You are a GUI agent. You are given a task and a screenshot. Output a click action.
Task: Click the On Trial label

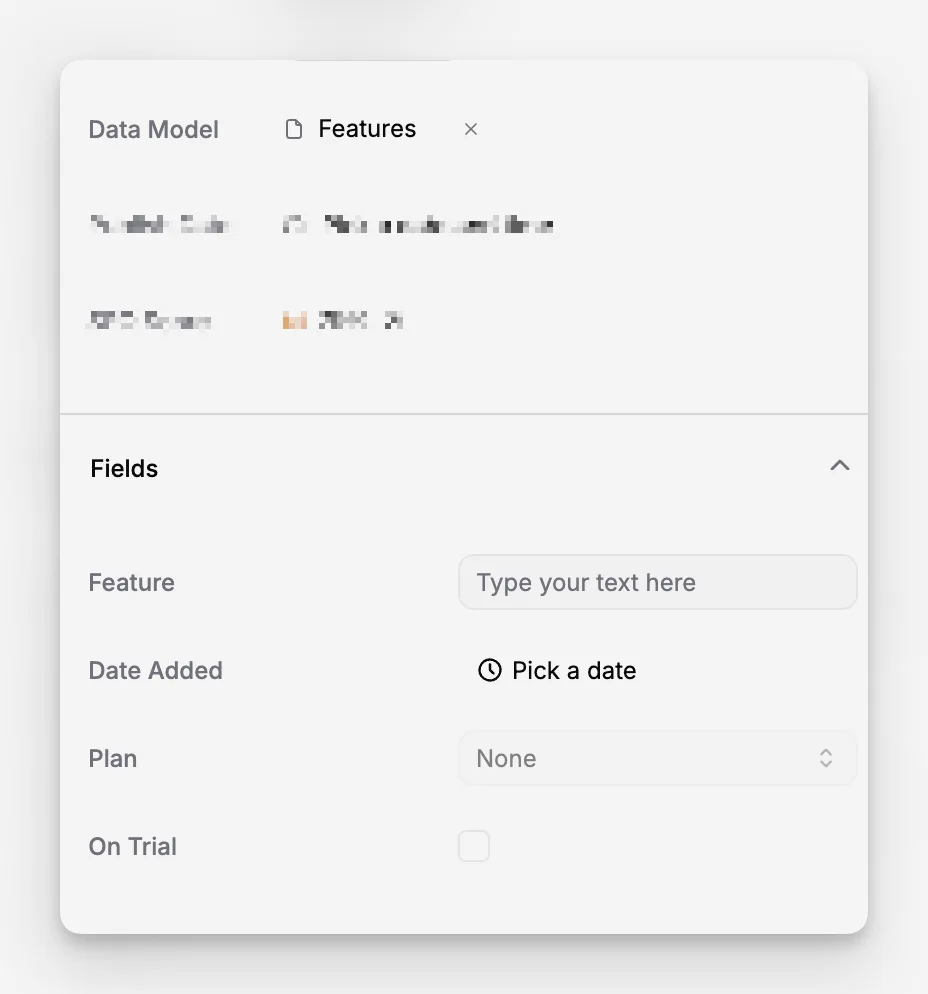(x=132, y=846)
